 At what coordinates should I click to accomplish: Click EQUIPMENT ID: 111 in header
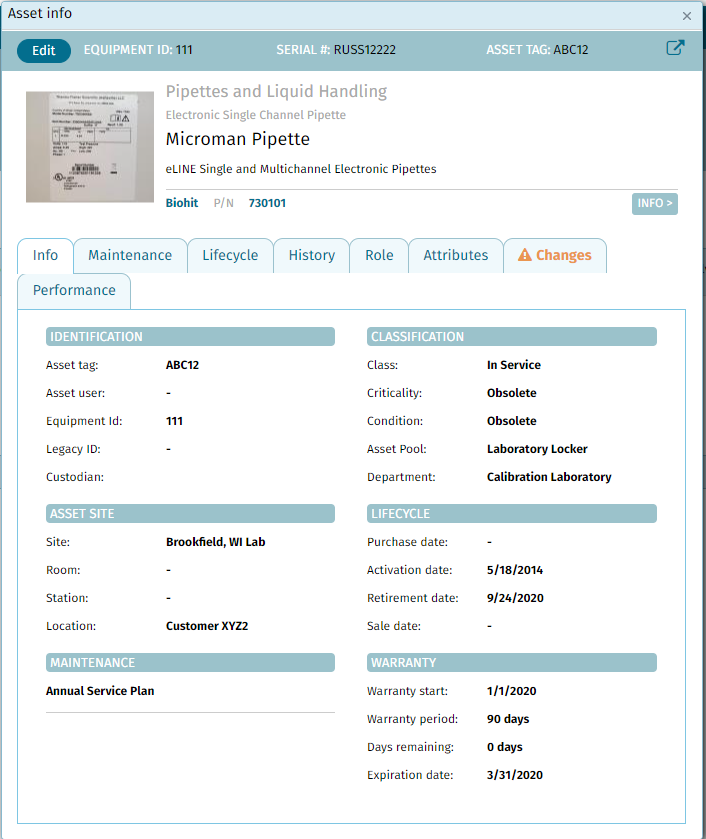click(x=138, y=50)
